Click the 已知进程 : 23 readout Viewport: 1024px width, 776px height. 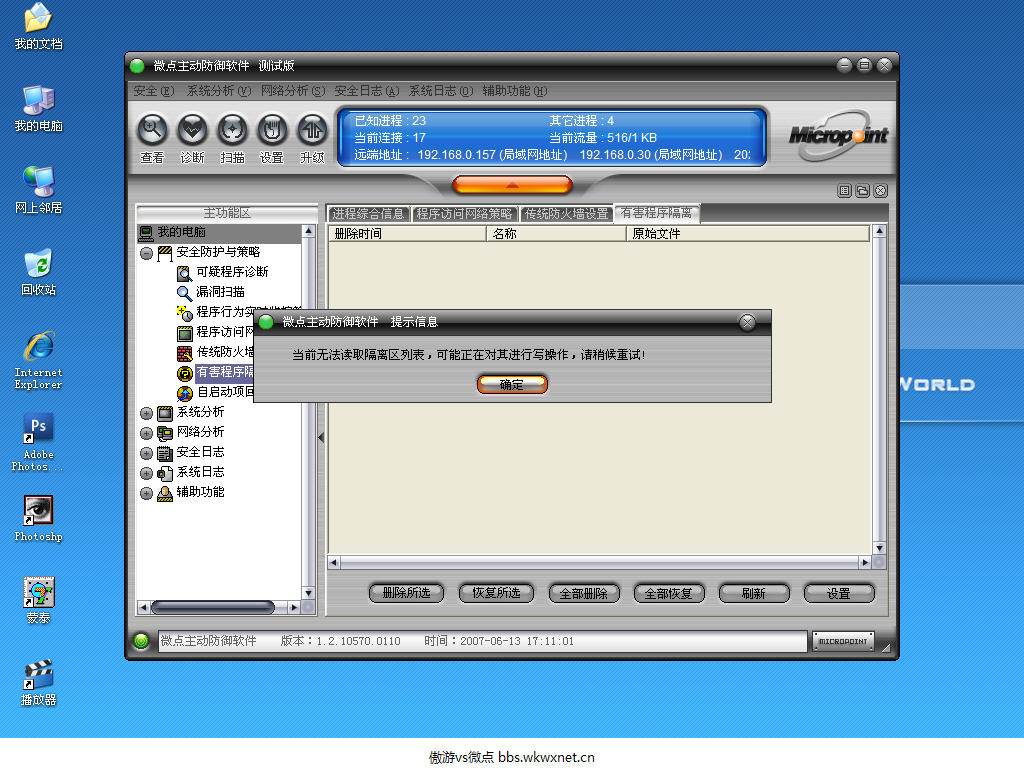coord(390,121)
